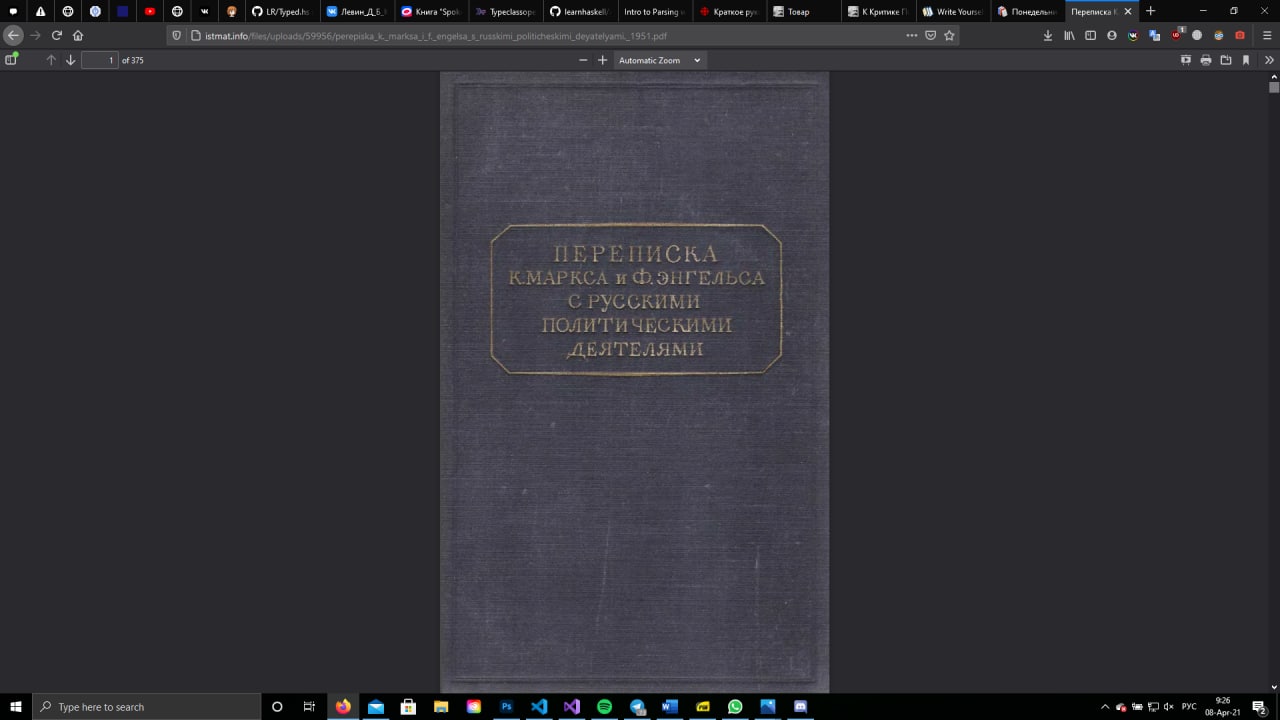Screen dimensions: 1280x720
Task: Open Discord from taskbar
Action: pos(800,706)
